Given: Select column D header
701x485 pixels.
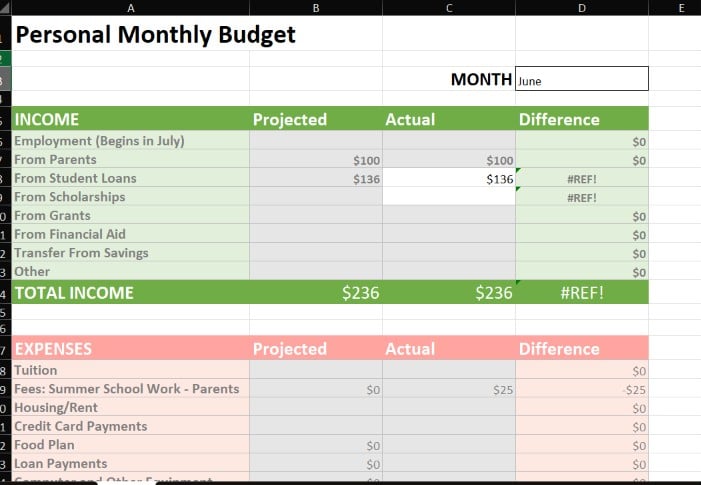Looking at the screenshot, I should pyautogui.click(x=582, y=8).
